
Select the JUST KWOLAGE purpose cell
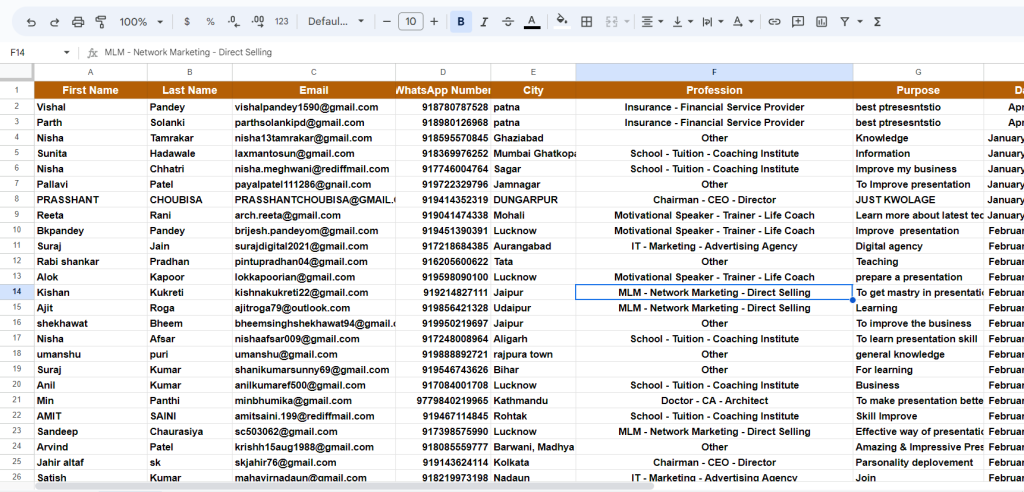pyautogui.click(x=918, y=200)
